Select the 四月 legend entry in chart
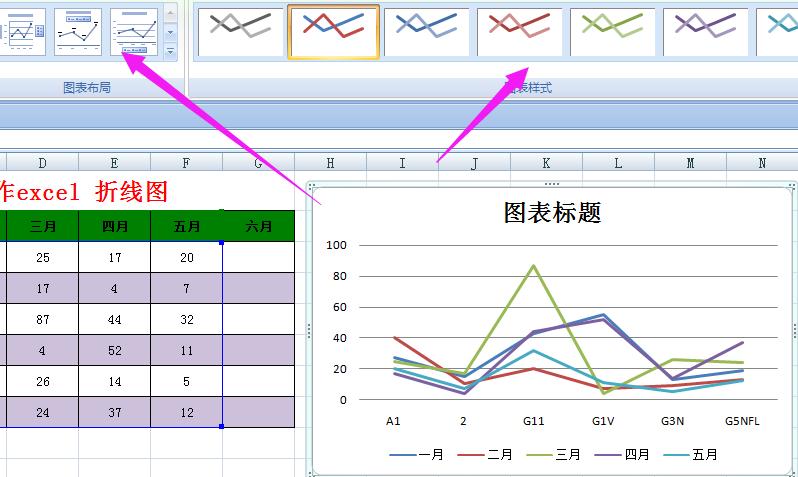Viewport: 798px width, 477px height. 622,454
